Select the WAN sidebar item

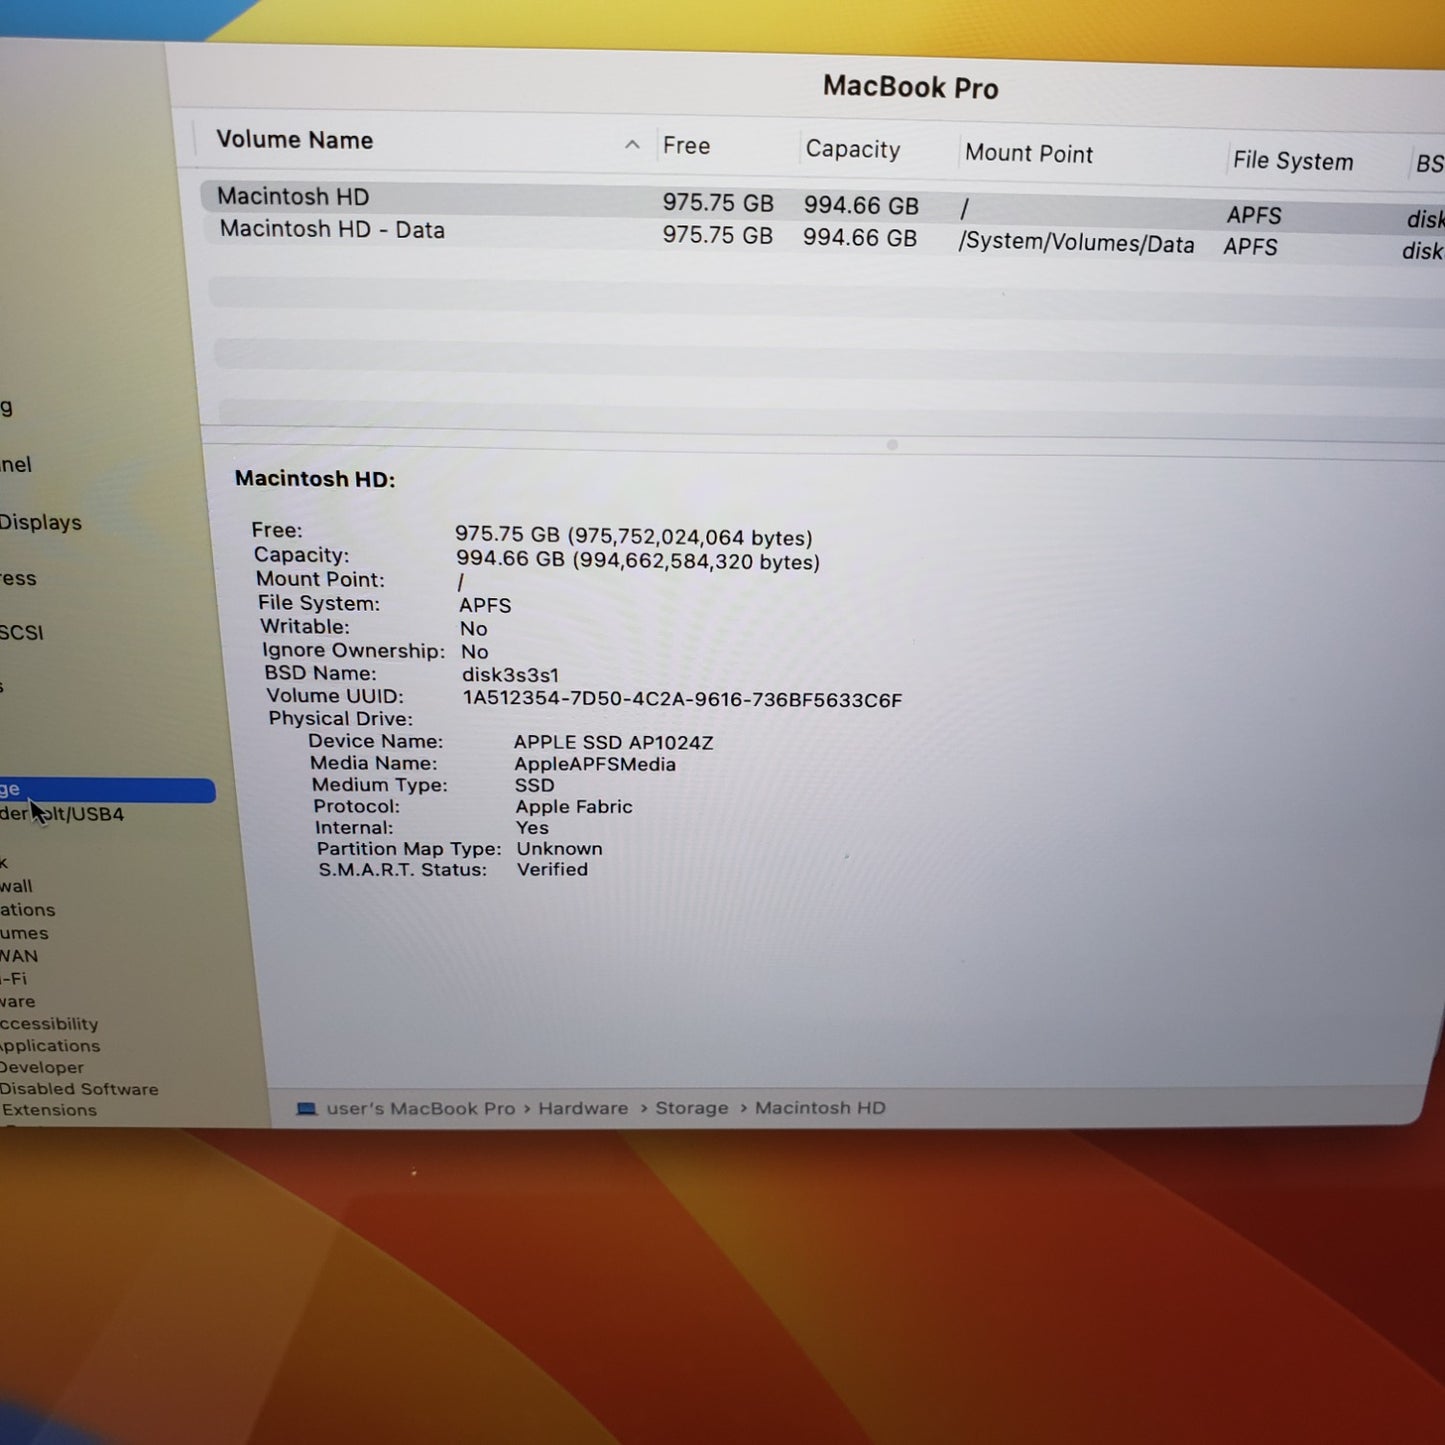[19, 956]
